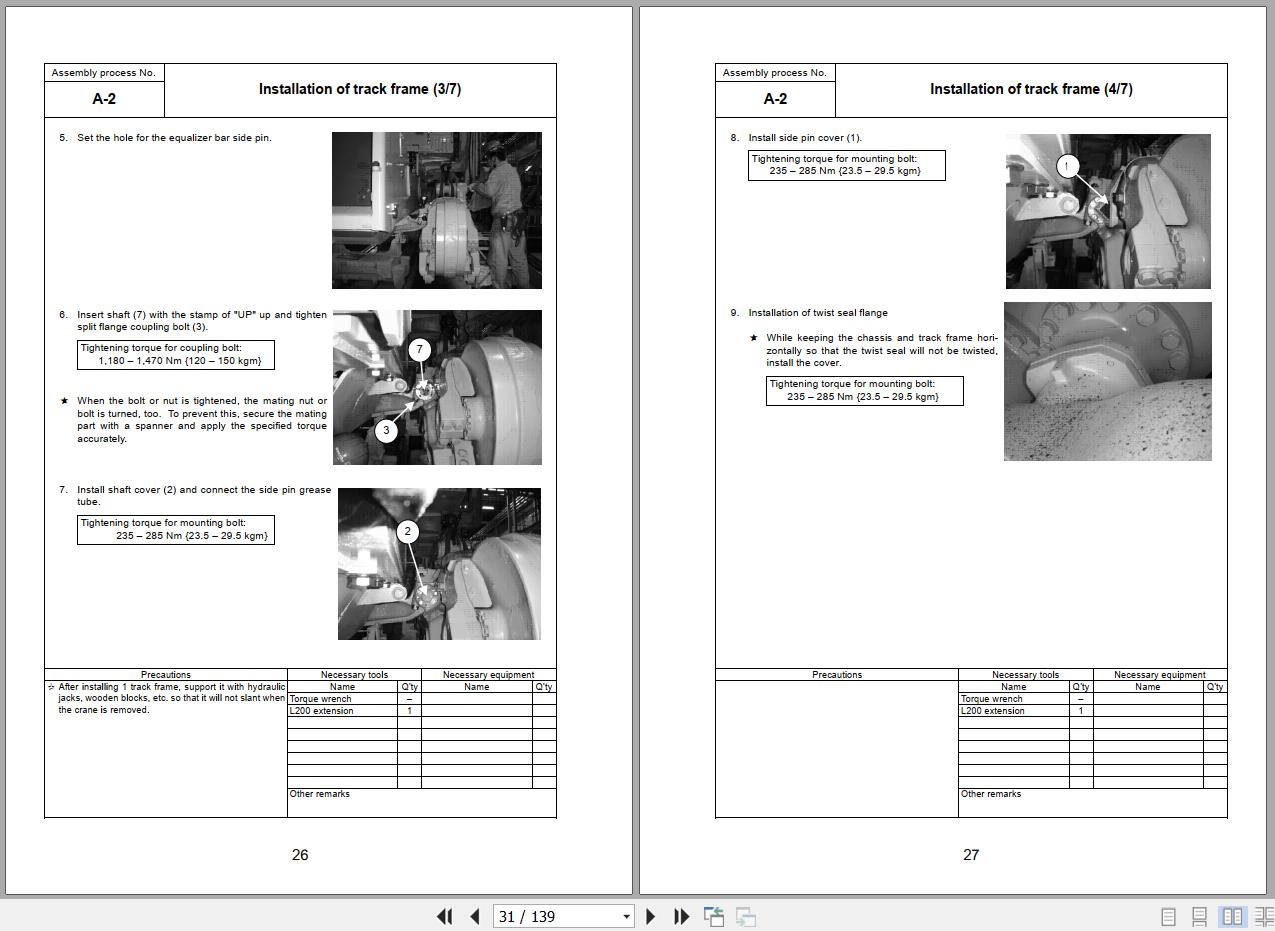Click the 'Precautions' header on page 26
This screenshot has height=931, width=1275.
(166, 675)
